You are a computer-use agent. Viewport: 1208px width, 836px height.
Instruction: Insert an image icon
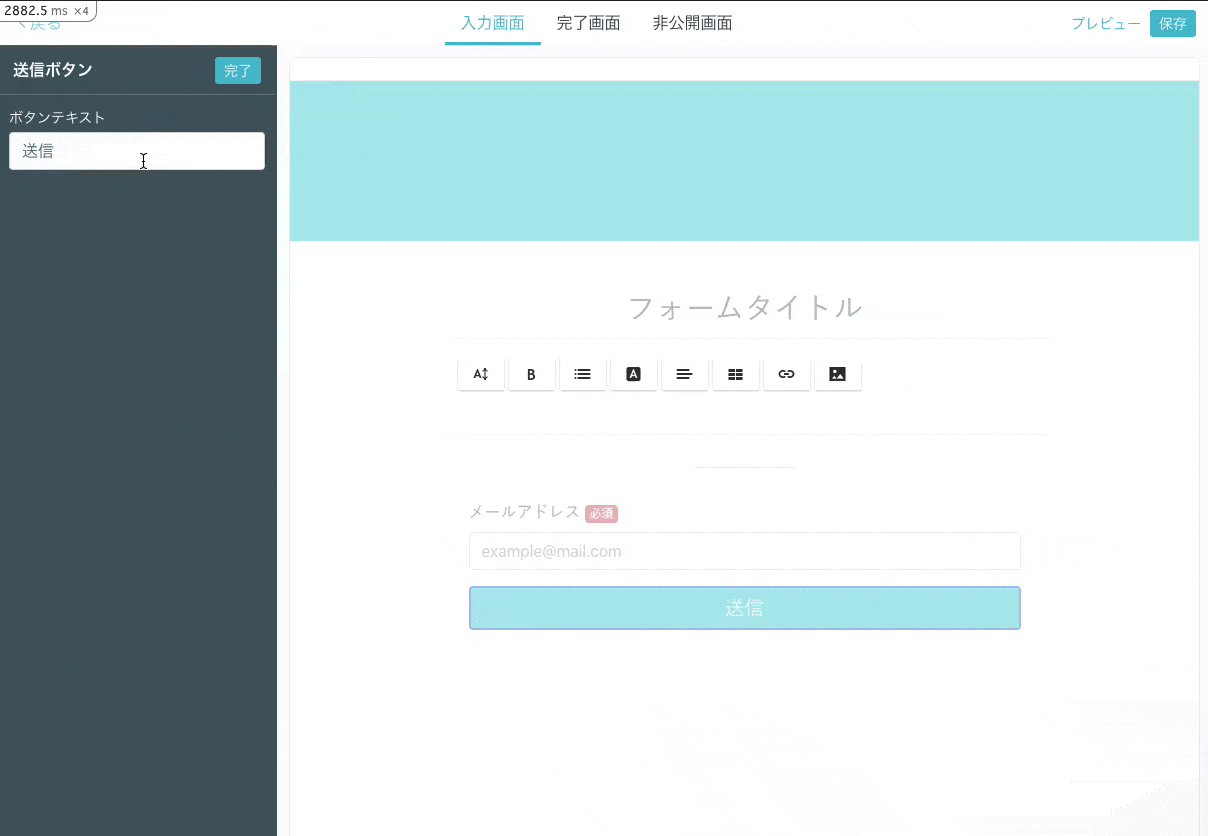pos(838,374)
